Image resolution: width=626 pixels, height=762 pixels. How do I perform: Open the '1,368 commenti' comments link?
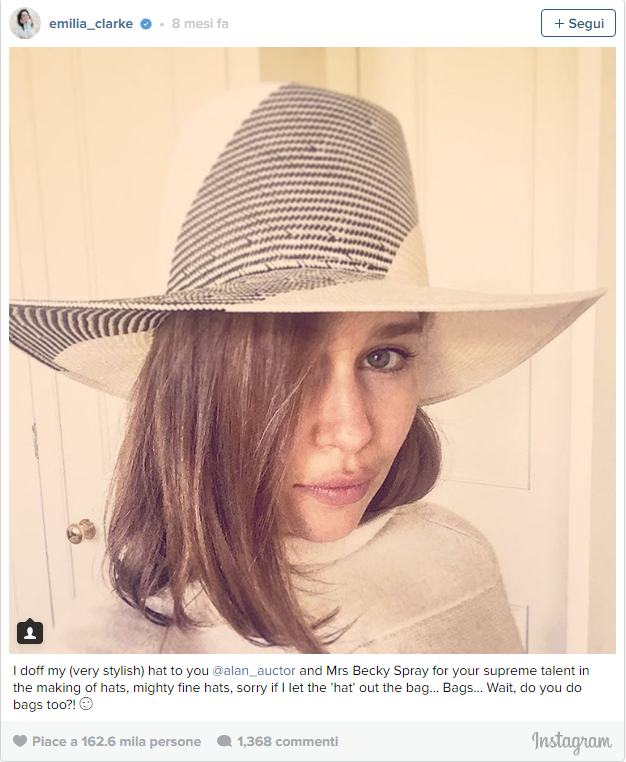[x=287, y=742]
